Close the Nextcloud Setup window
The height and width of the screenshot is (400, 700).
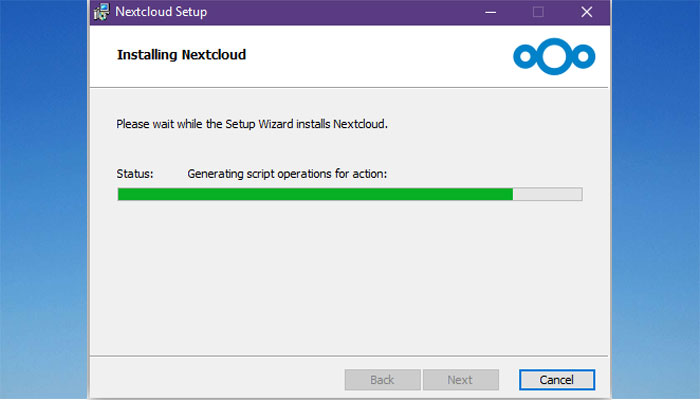587,12
